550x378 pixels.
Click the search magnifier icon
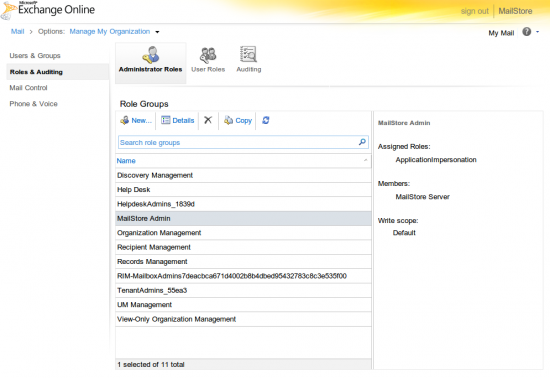click(362, 142)
